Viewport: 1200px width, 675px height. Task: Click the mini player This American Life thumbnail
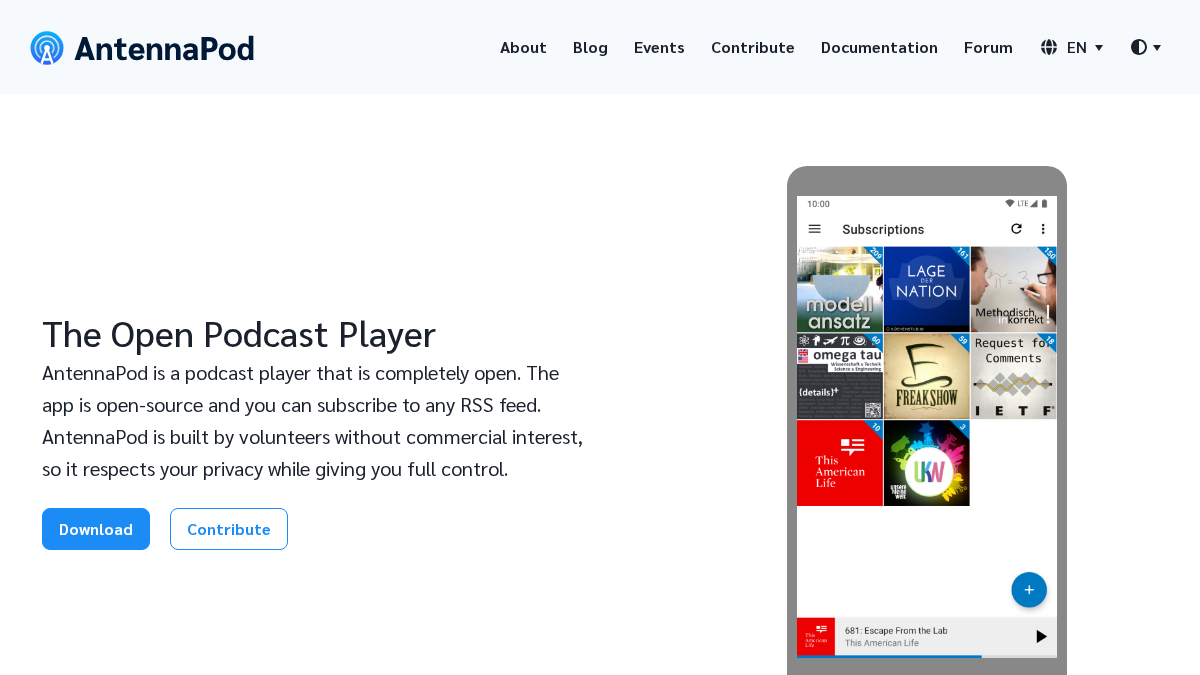point(816,636)
